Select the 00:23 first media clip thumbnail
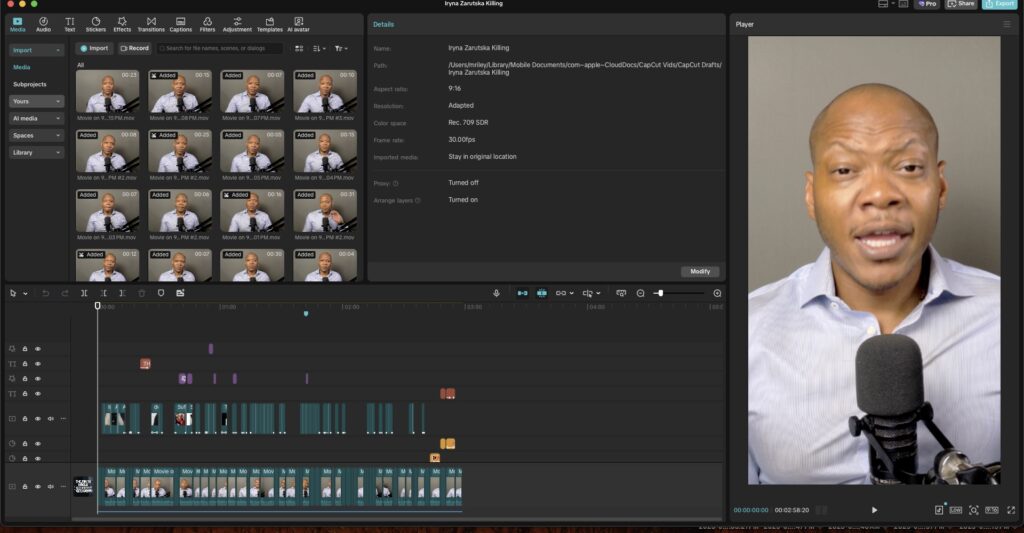Image resolution: width=1024 pixels, height=533 pixels. 107,91
